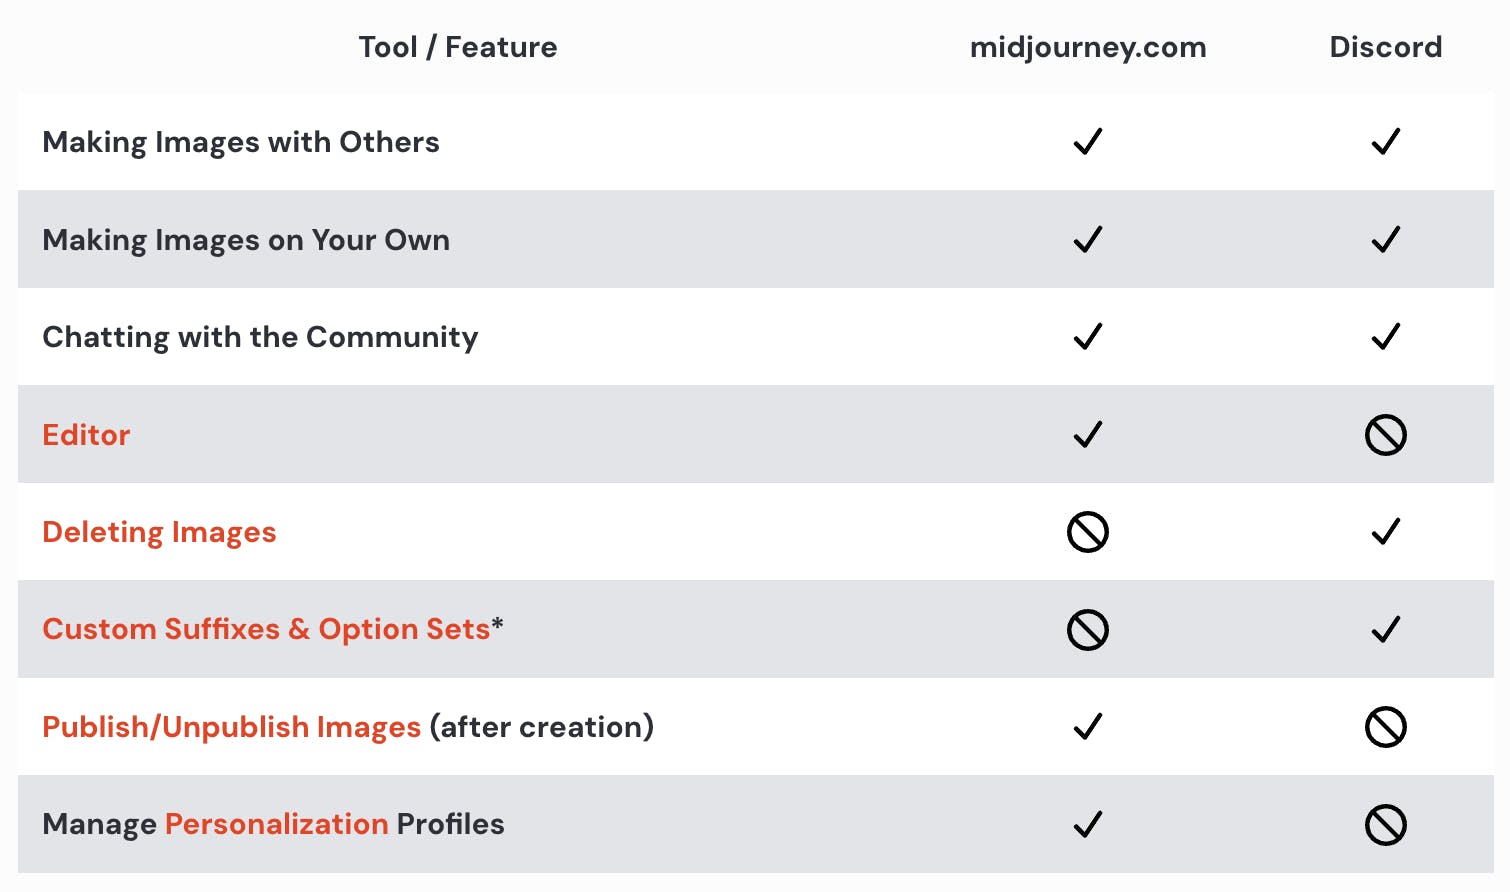Open the Deleting Images link

[x=159, y=532]
